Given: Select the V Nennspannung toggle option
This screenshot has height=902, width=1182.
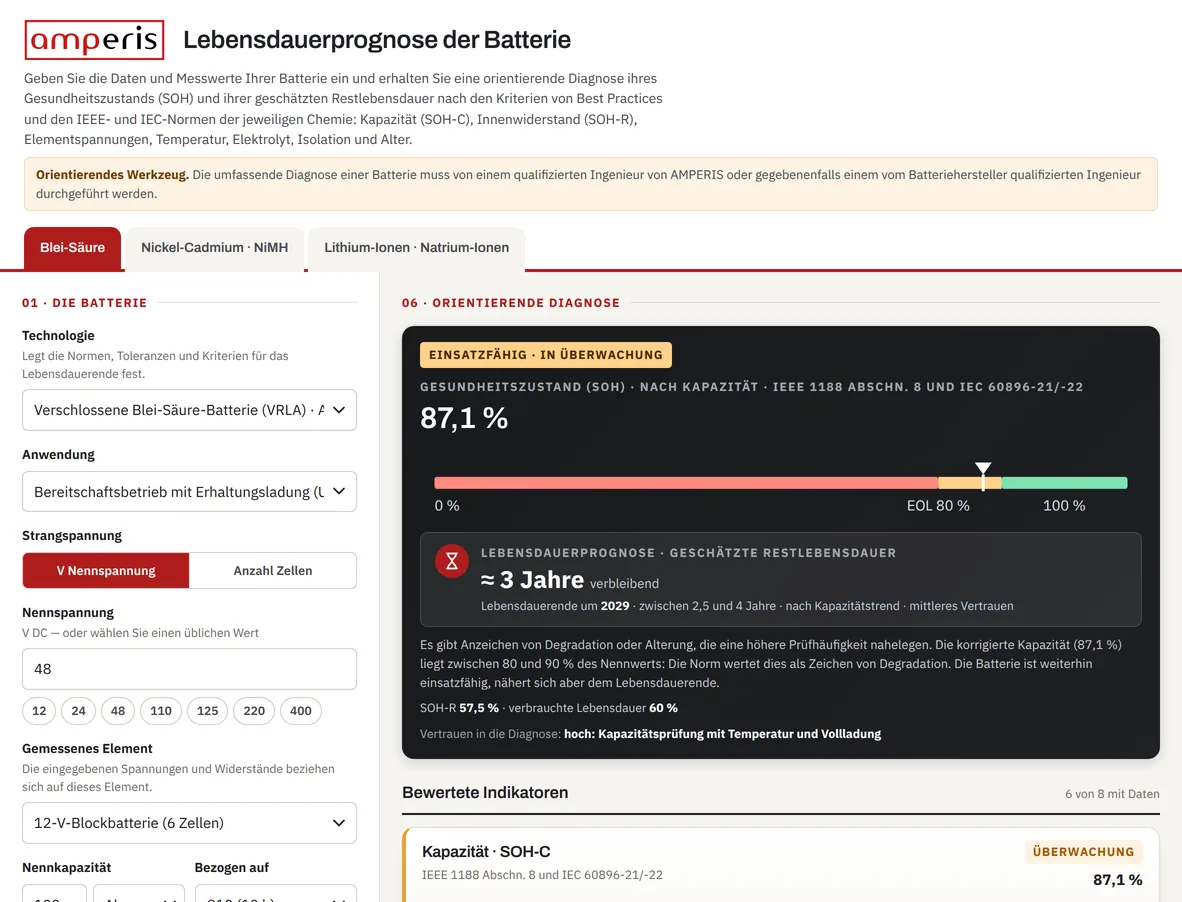Looking at the screenshot, I should tap(106, 570).
